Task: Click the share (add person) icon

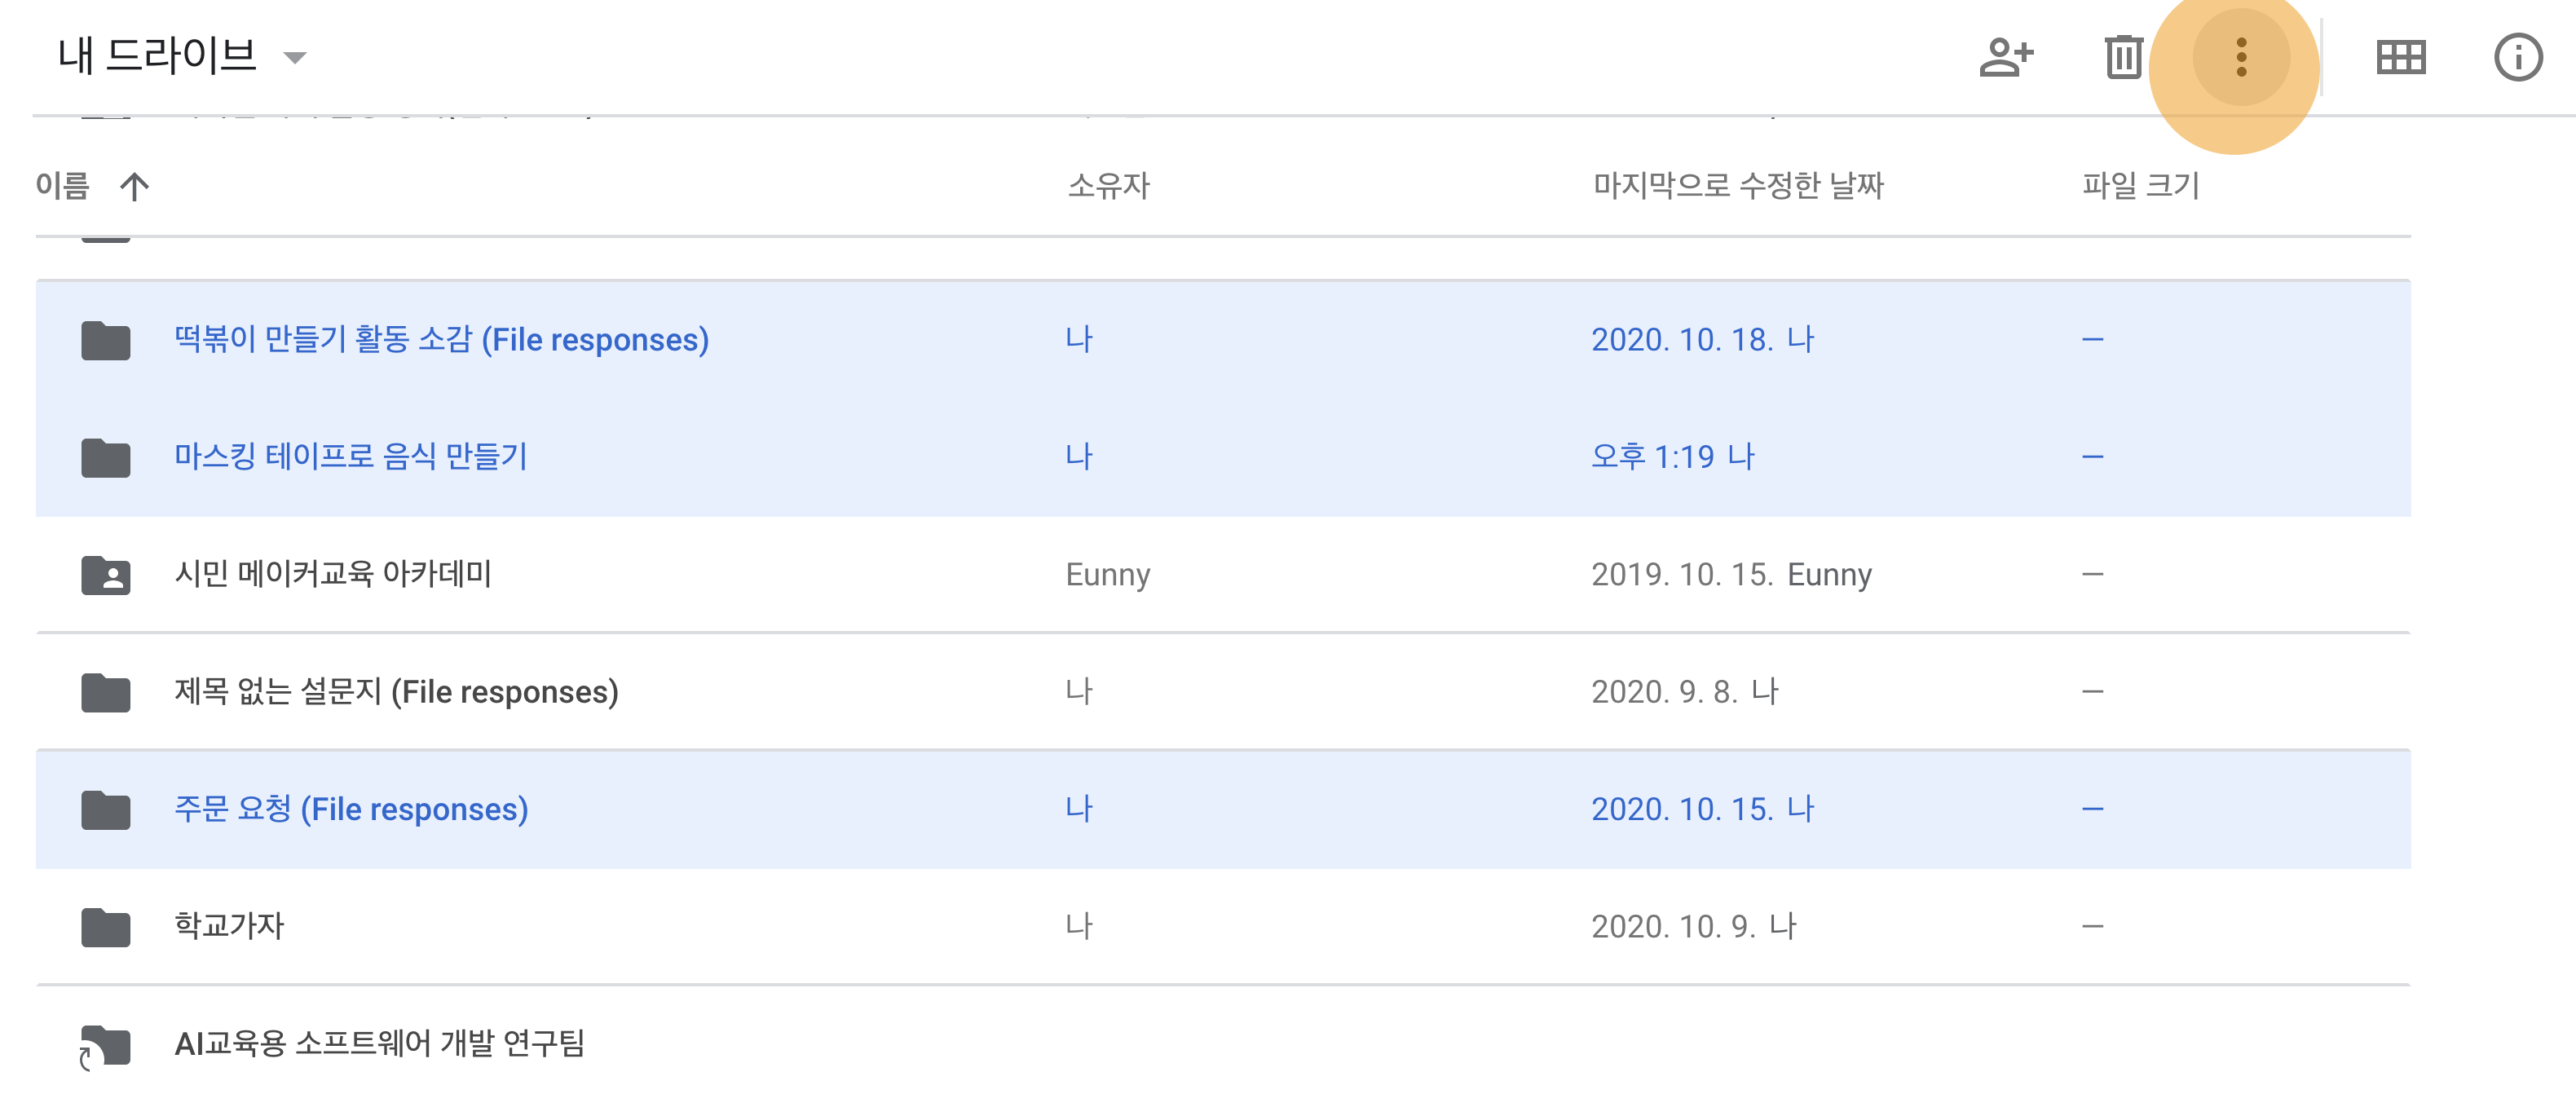Action: click(2005, 57)
